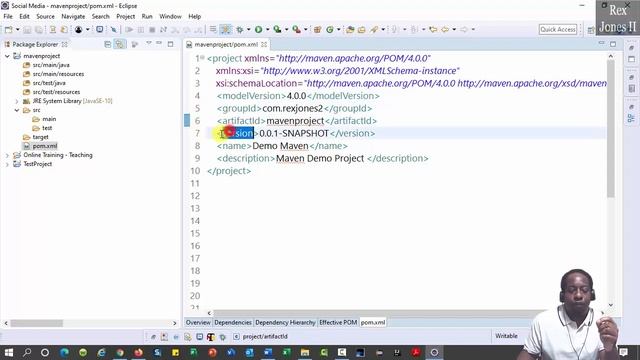This screenshot has height=360, width=640.
Task: Switch to the Dependencies tab
Action: pyautogui.click(x=233, y=322)
